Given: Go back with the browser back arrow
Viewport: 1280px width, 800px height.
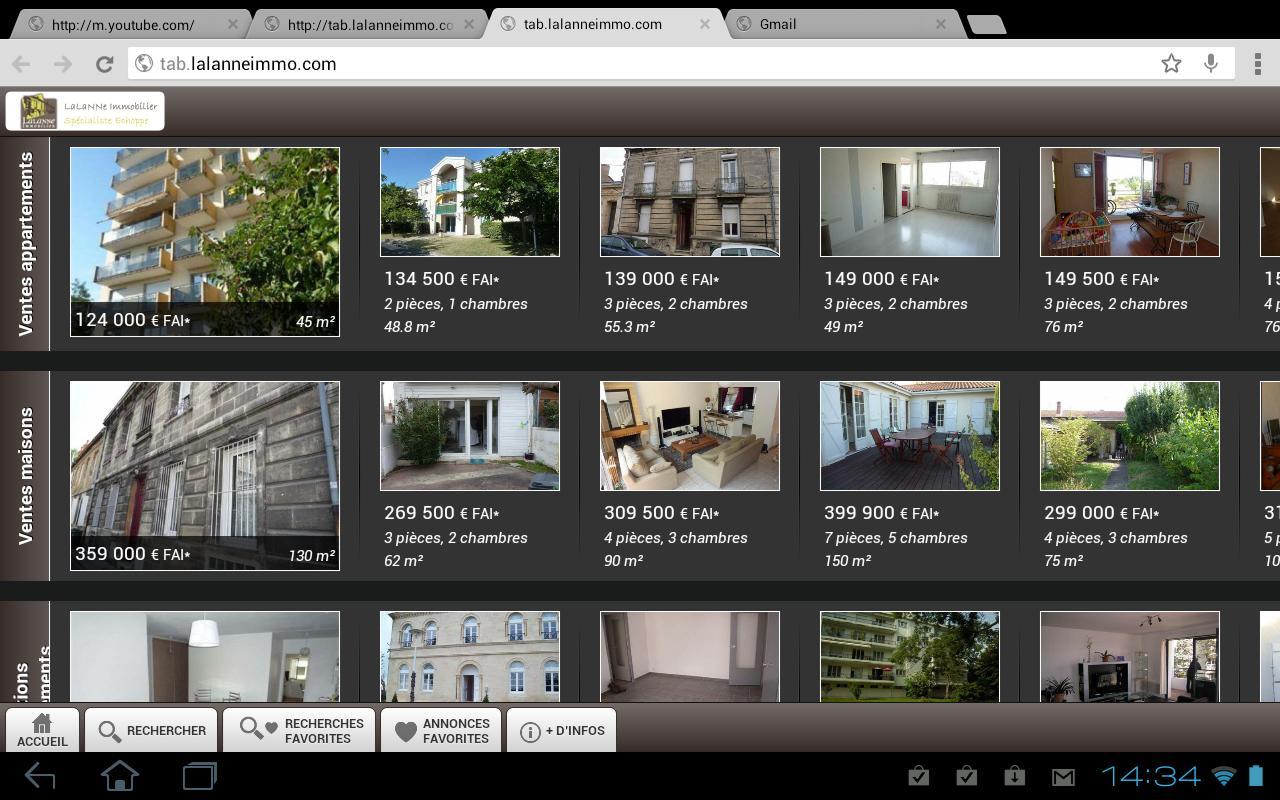Looking at the screenshot, I should coord(21,64).
